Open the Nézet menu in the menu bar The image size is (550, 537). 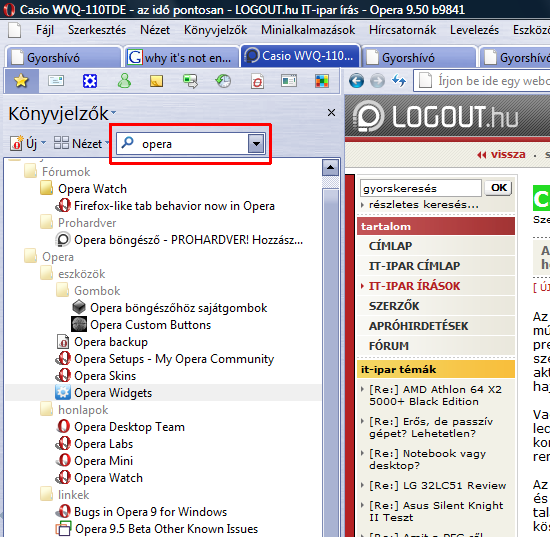(155, 30)
